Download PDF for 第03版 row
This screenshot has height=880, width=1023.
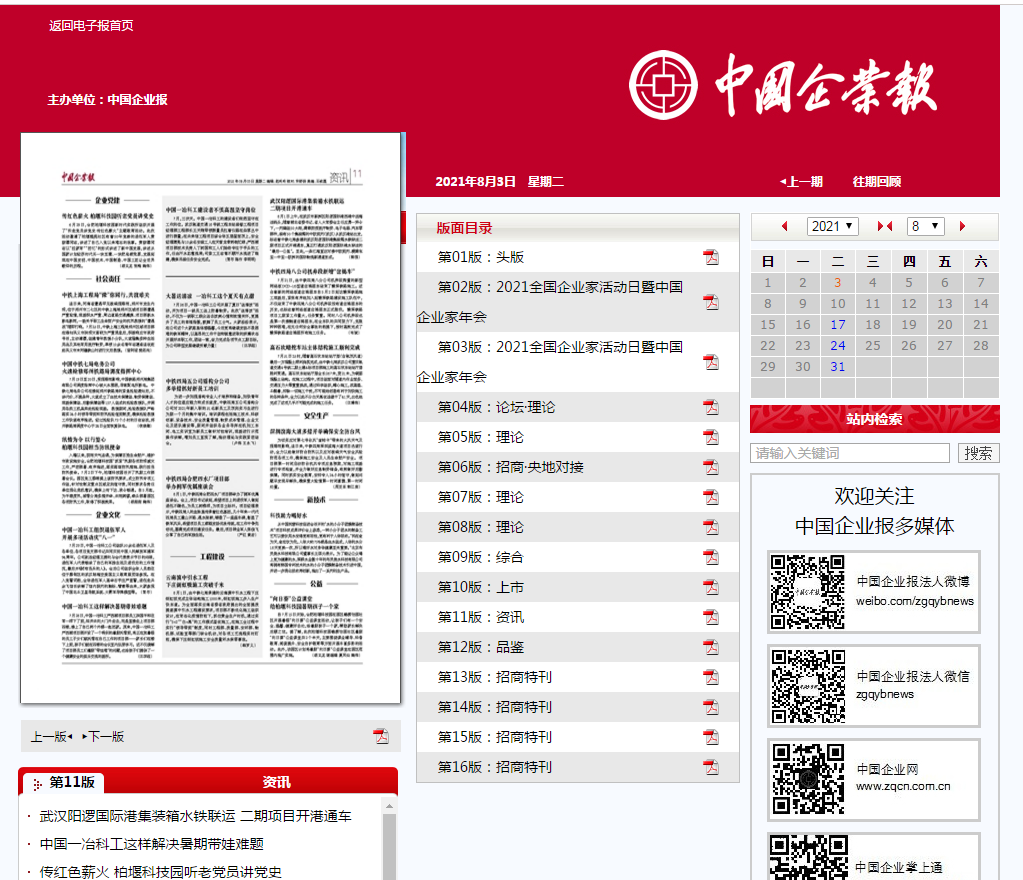pyautogui.click(x=710, y=362)
